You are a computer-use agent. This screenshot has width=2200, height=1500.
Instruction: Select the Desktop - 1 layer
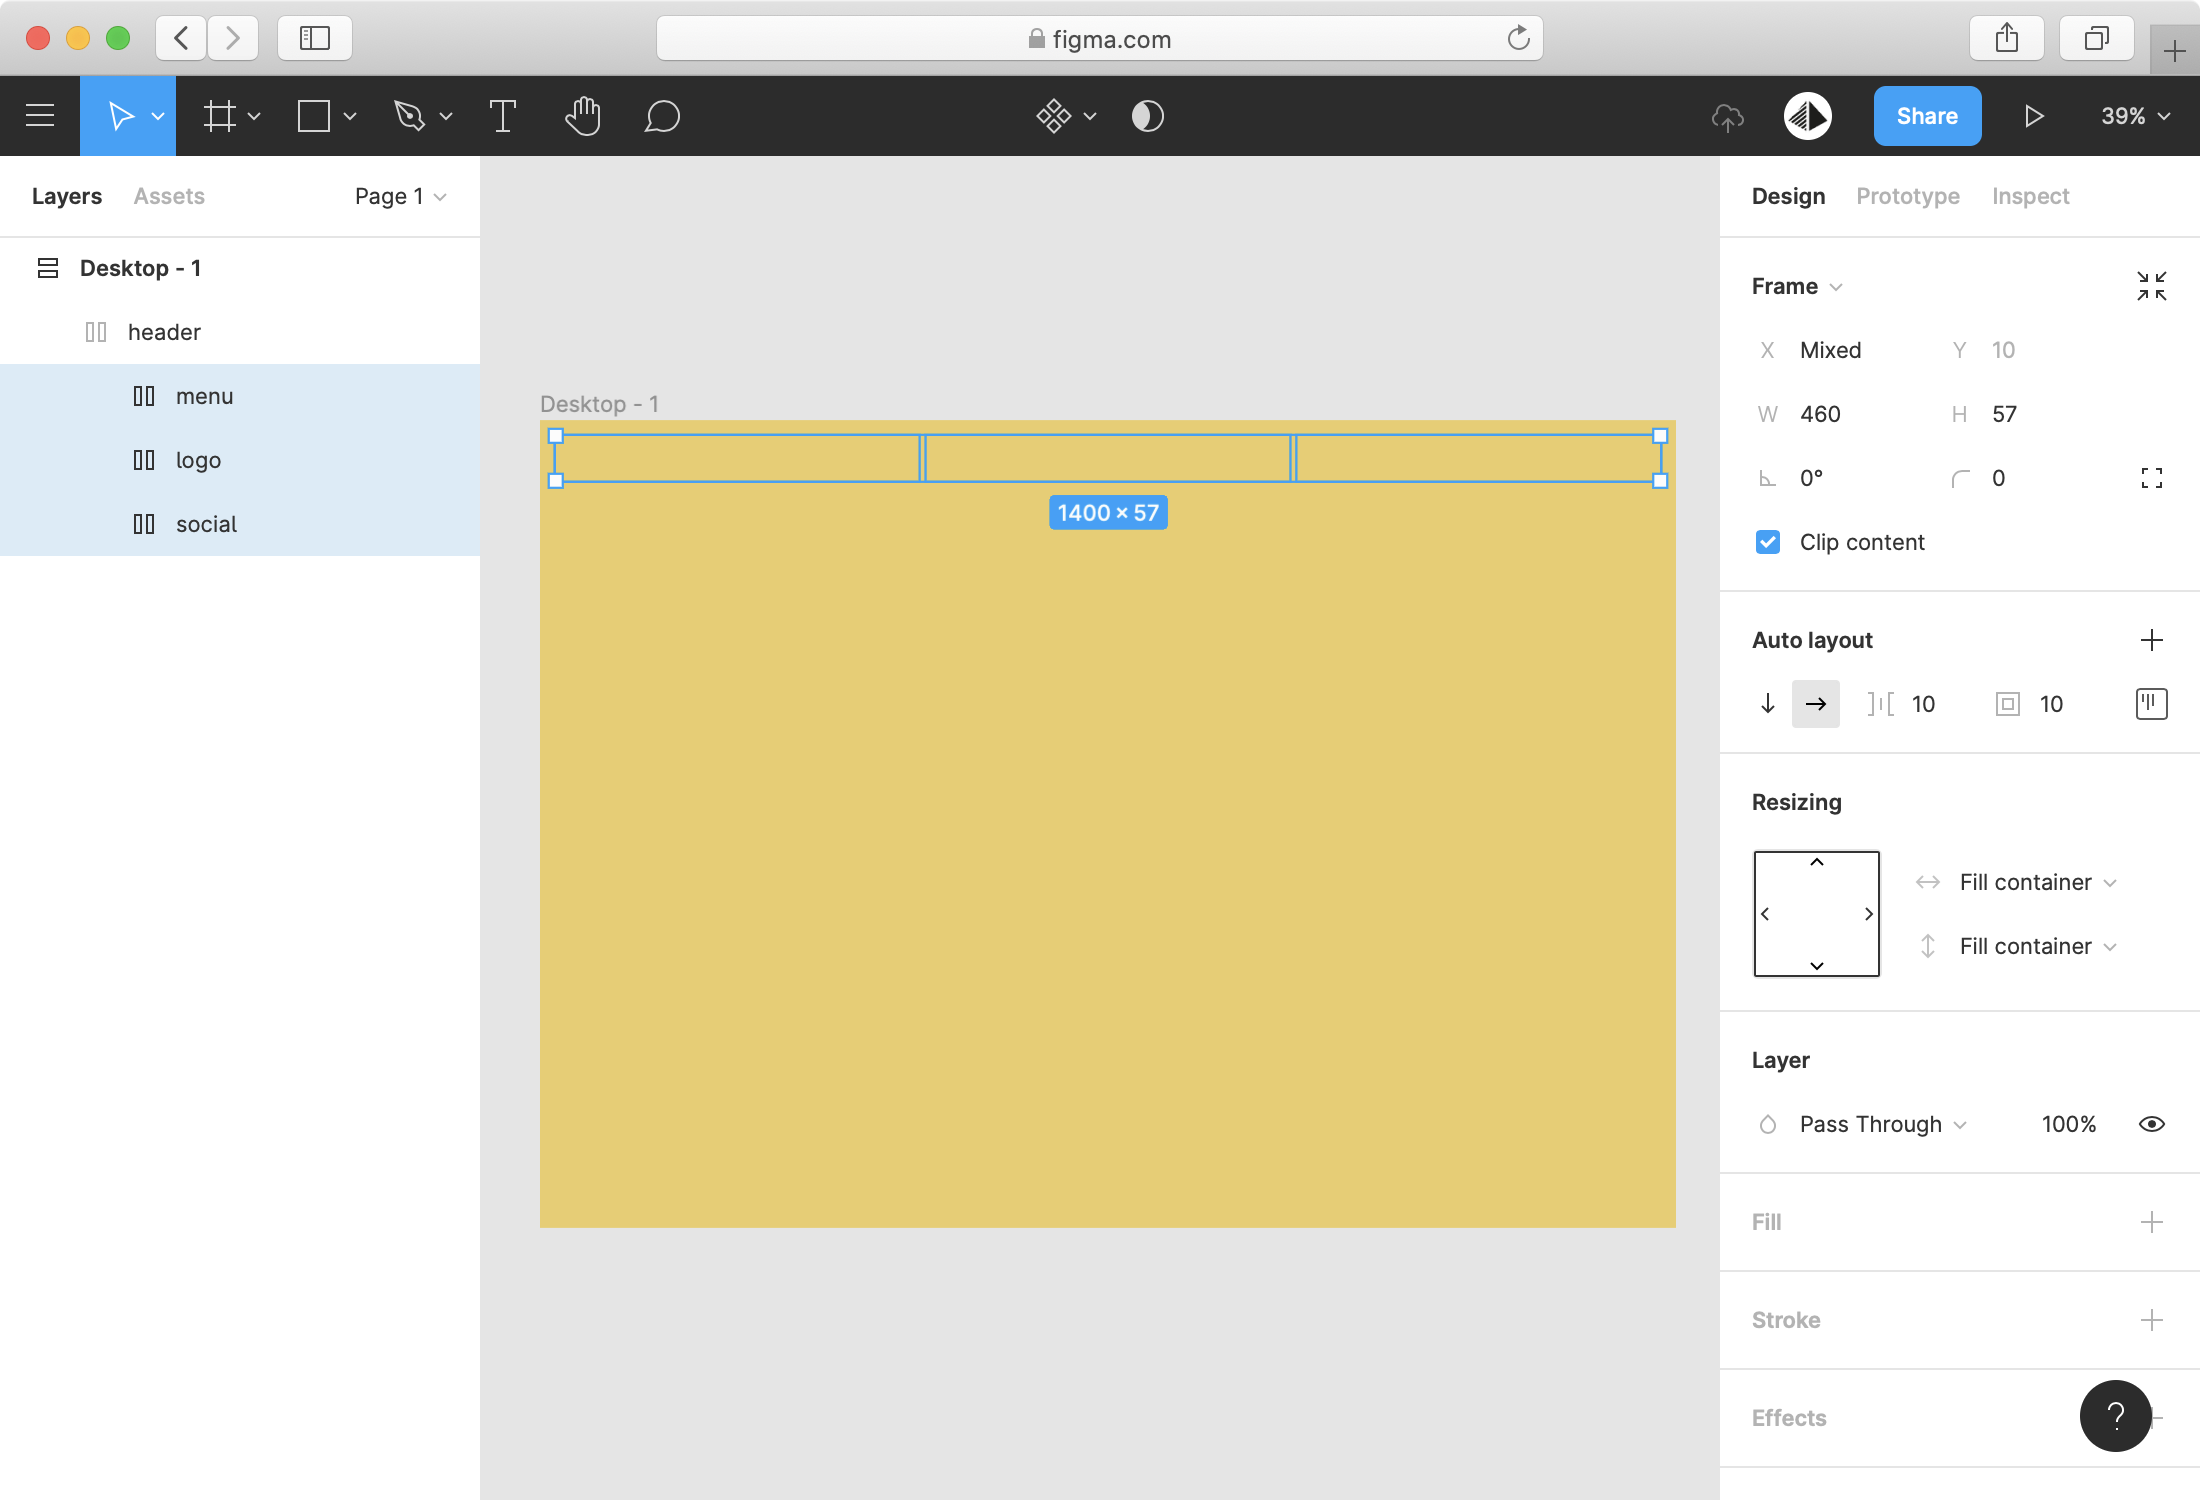tap(240, 268)
